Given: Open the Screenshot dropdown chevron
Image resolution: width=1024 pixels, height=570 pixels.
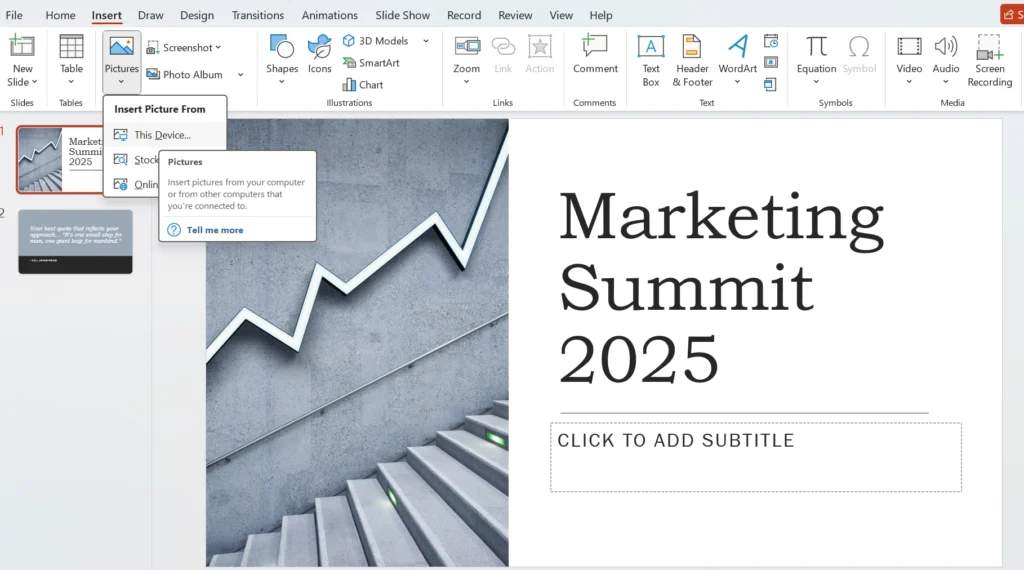Looking at the screenshot, I should (218, 48).
